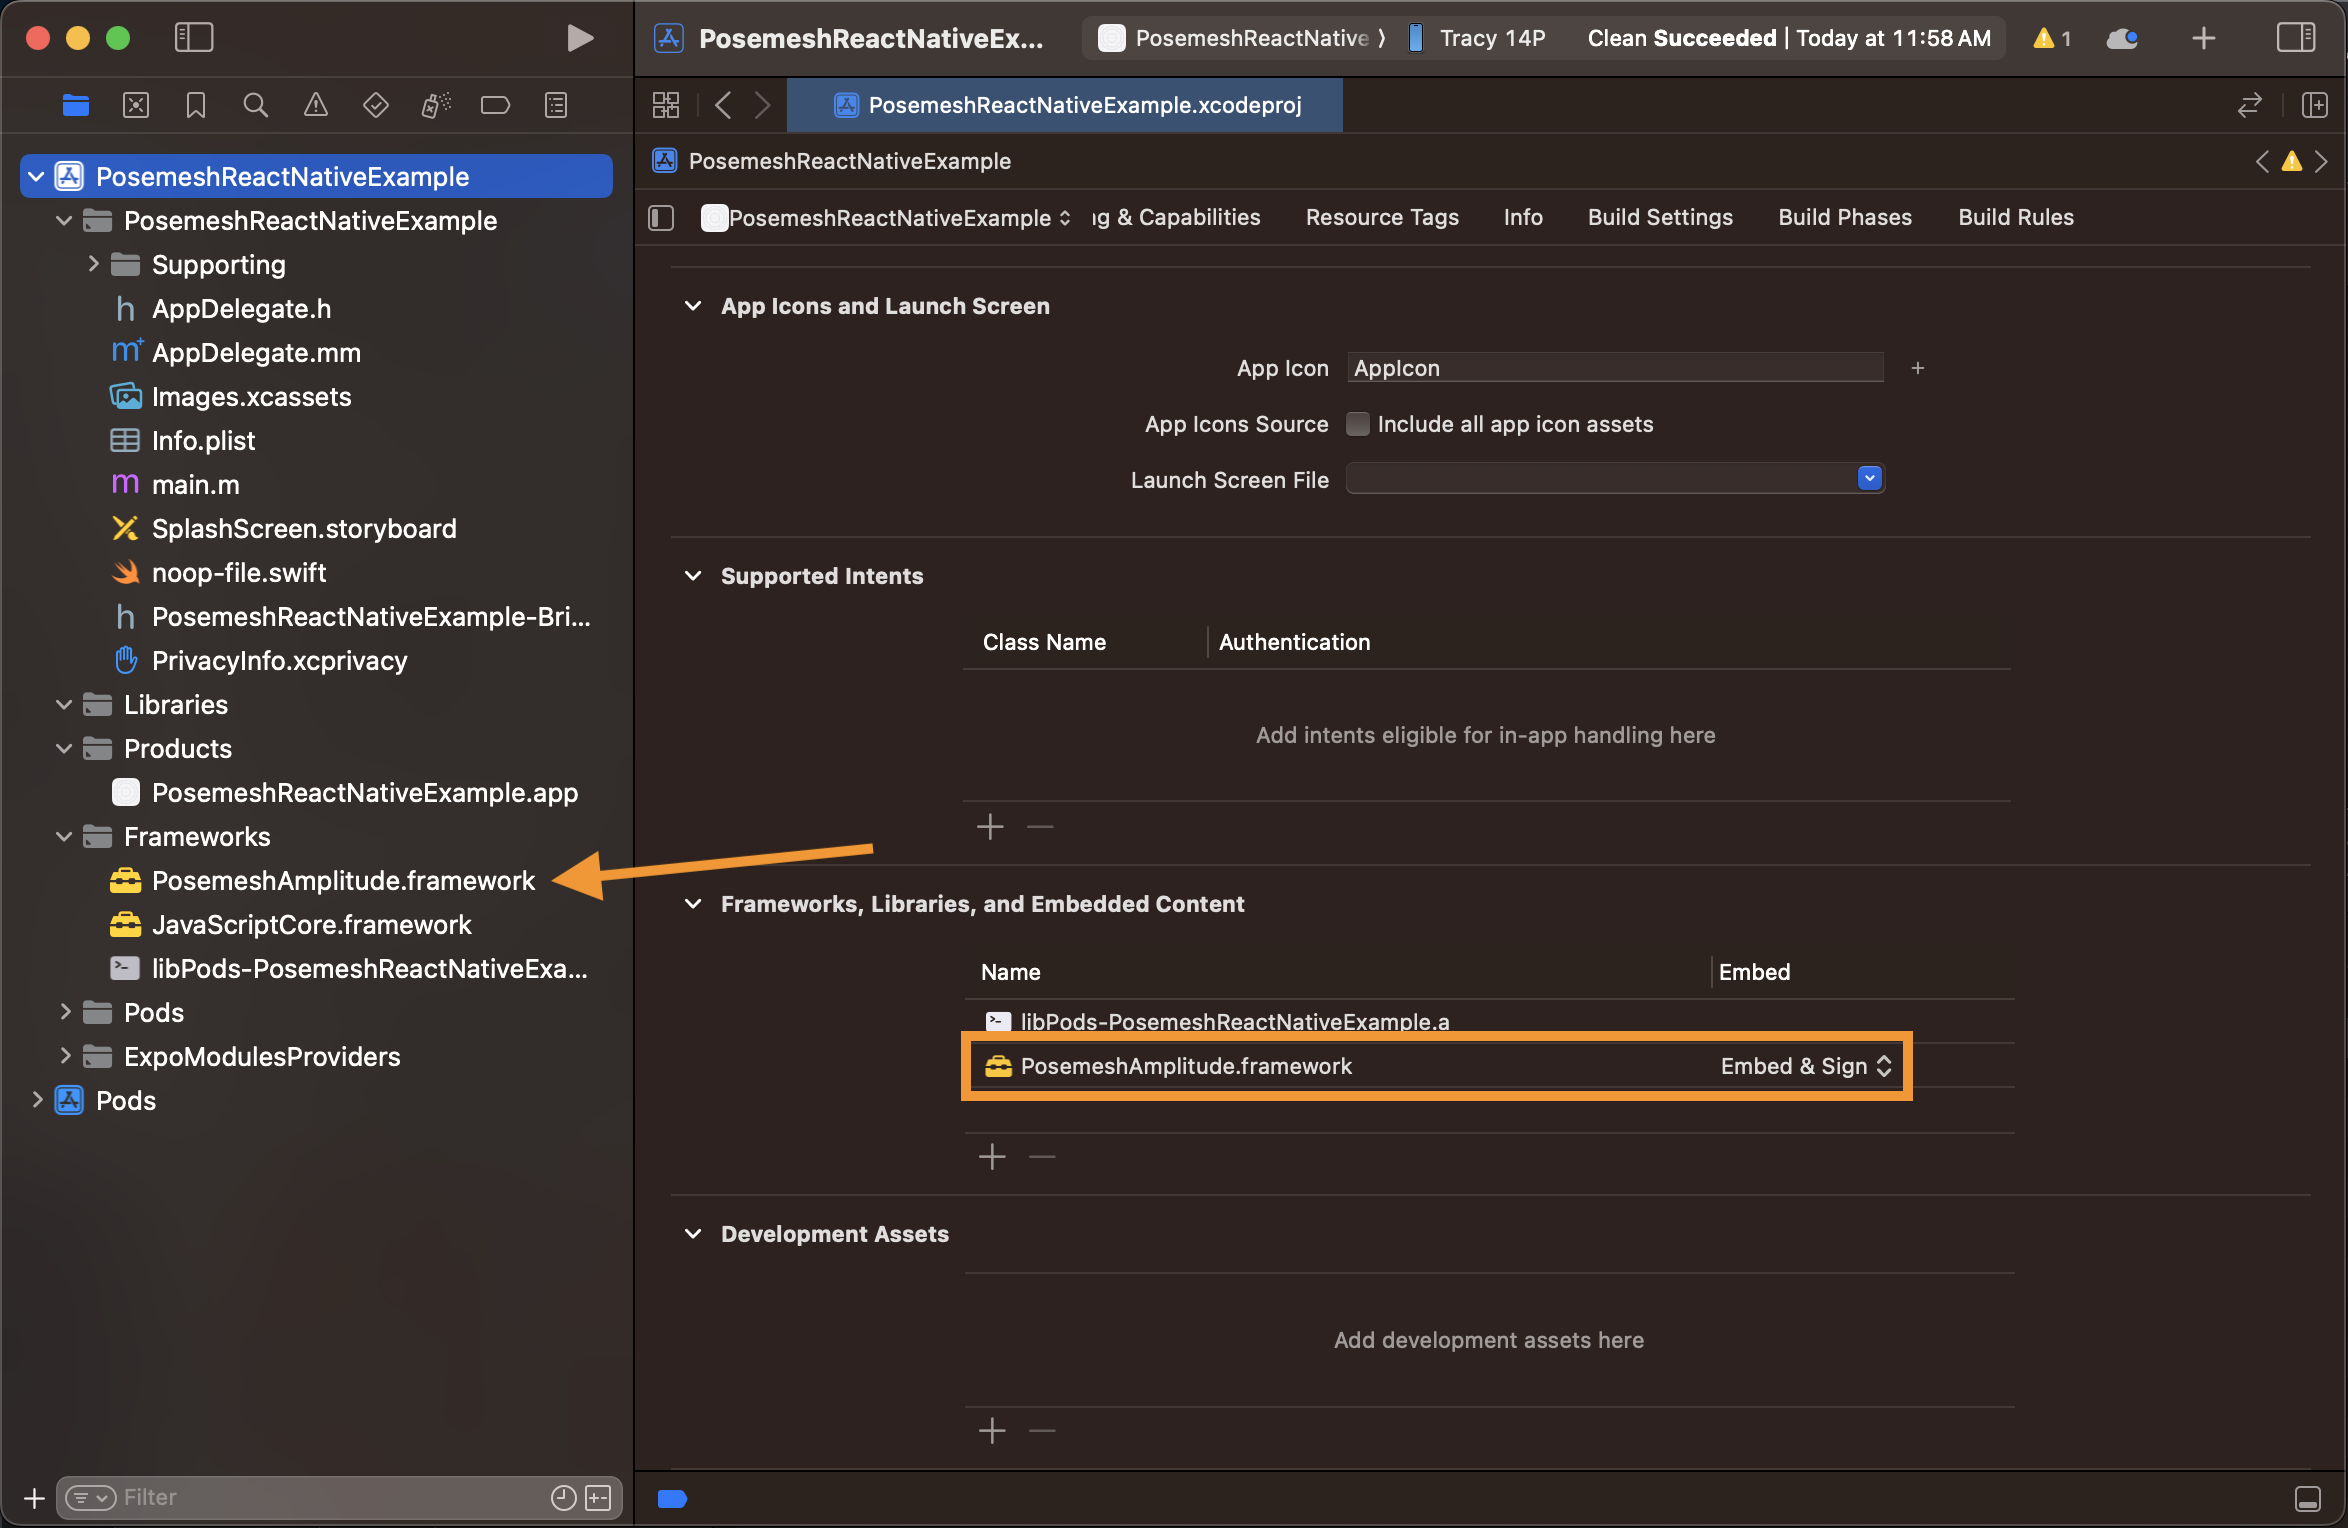This screenshot has height=1528, width=2348.
Task: Switch to the Build Phases tab
Action: coord(1844,217)
